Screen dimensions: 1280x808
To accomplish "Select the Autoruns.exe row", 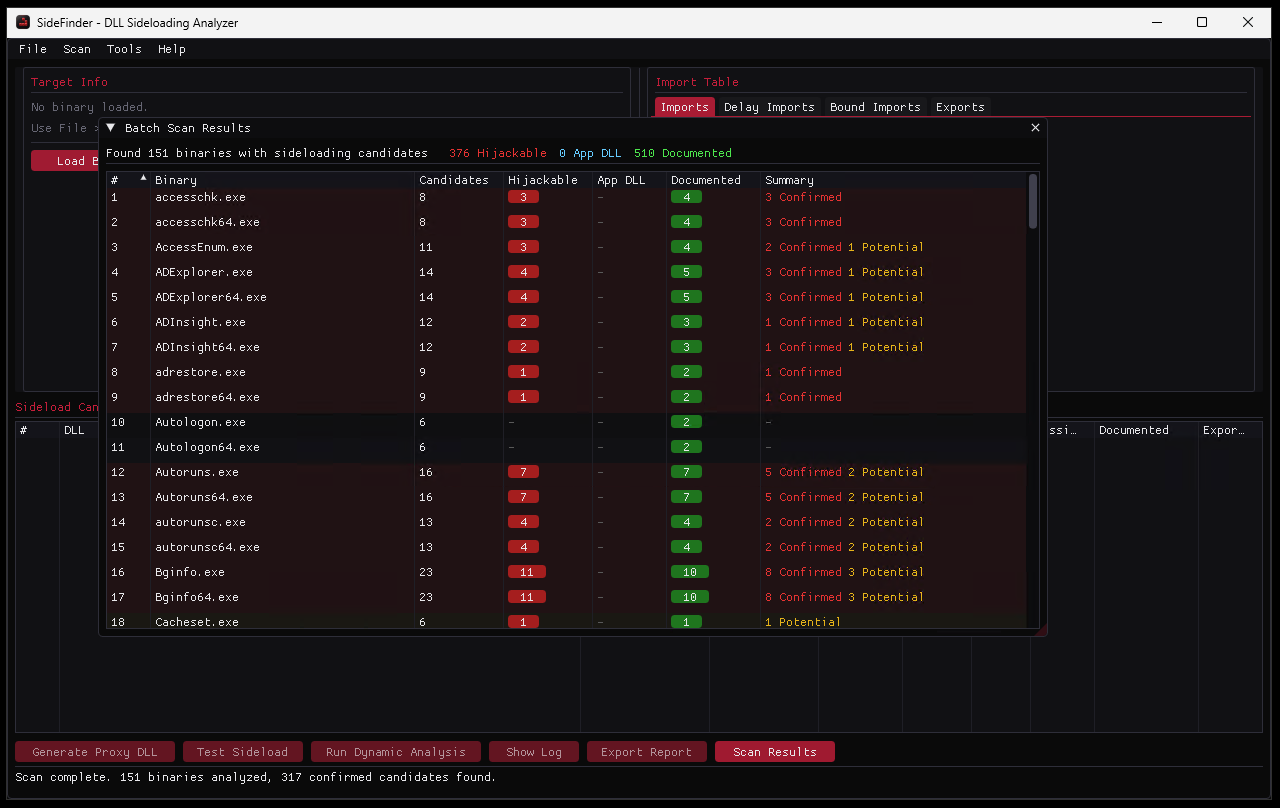I will point(567,472).
